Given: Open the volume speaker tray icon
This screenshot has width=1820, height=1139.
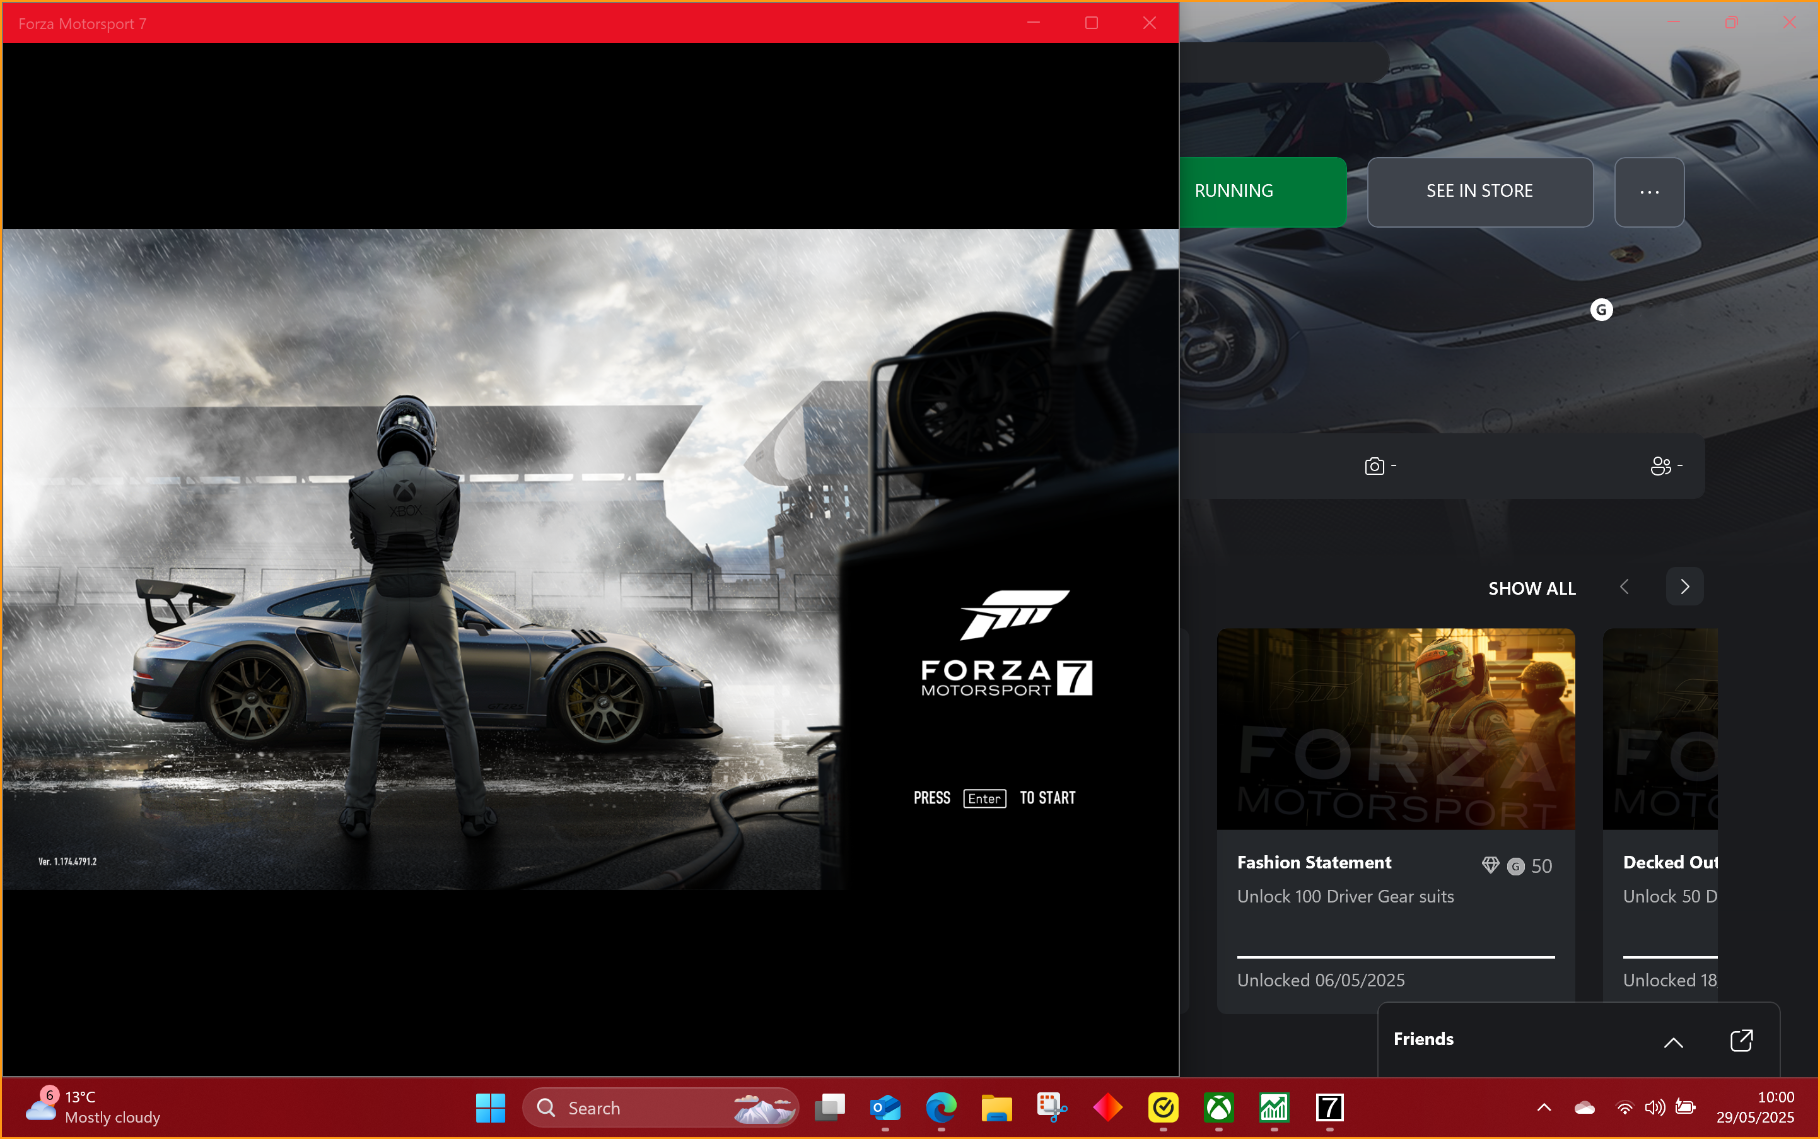Looking at the screenshot, I should (x=1655, y=1108).
